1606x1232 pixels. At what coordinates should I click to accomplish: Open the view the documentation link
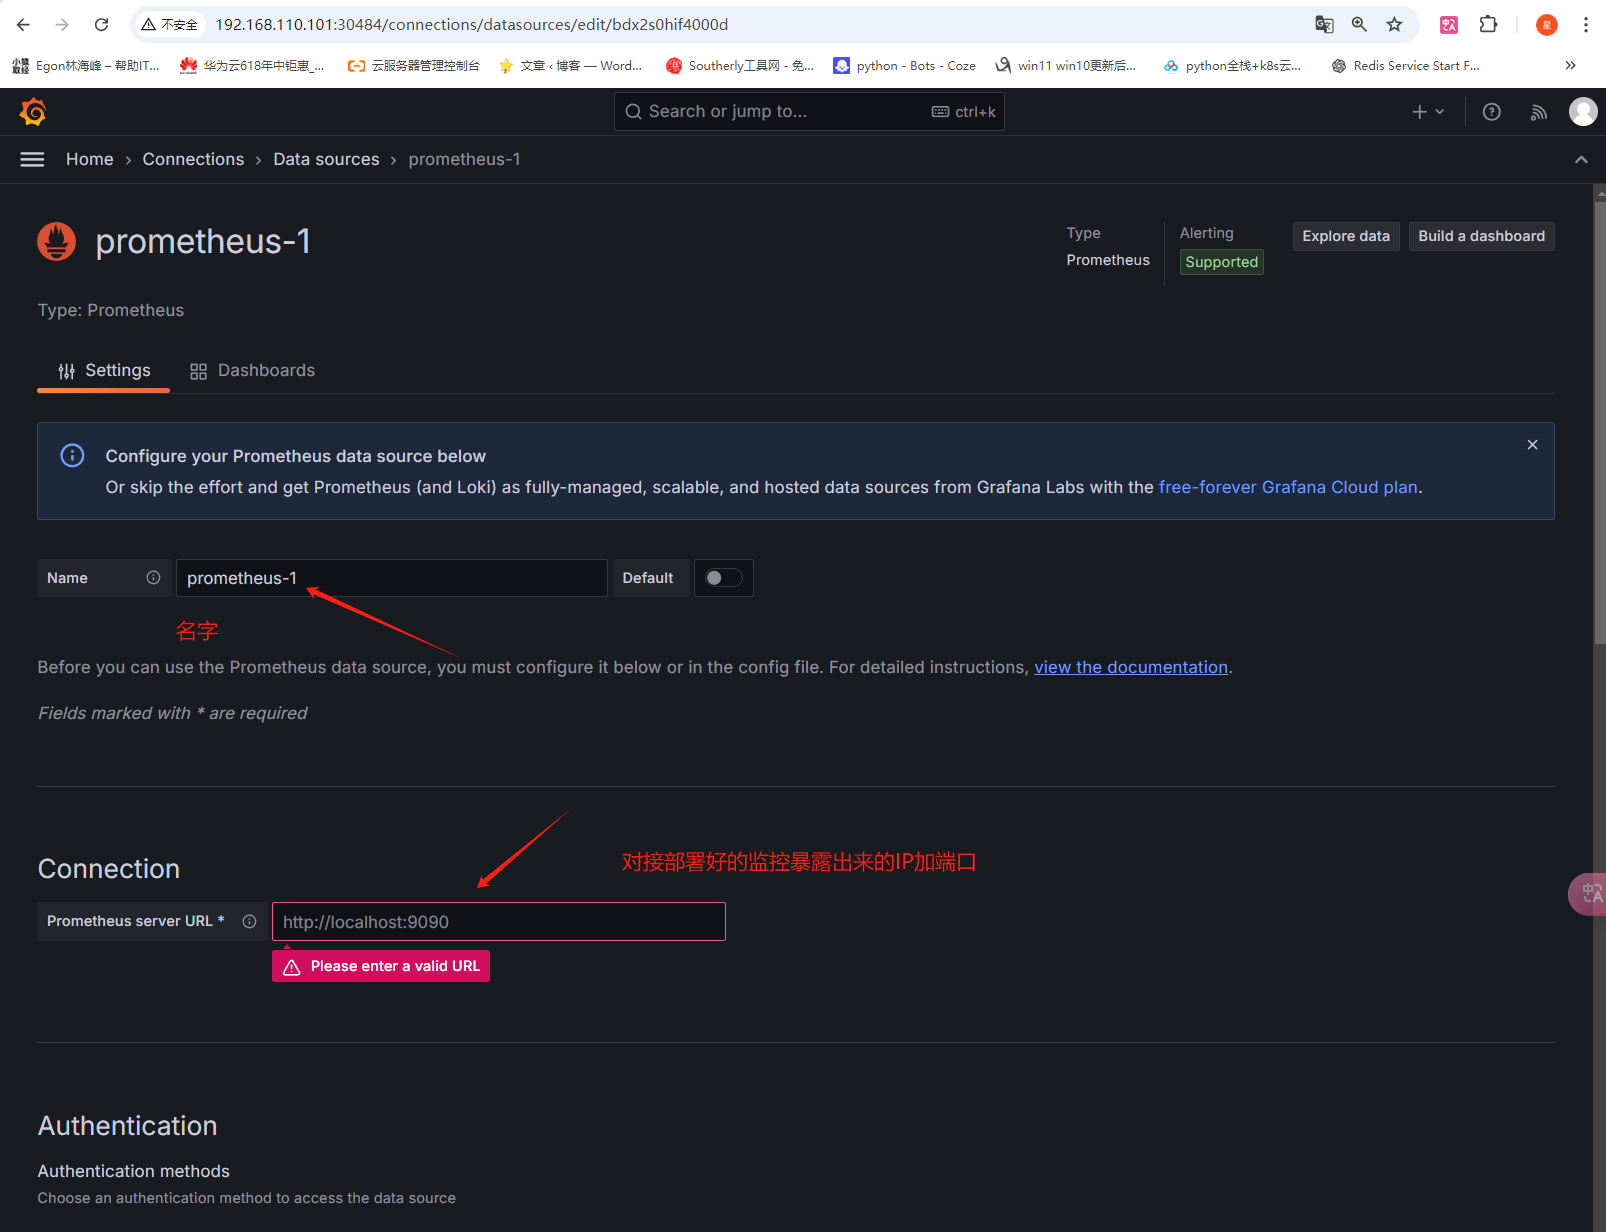[x=1131, y=667]
